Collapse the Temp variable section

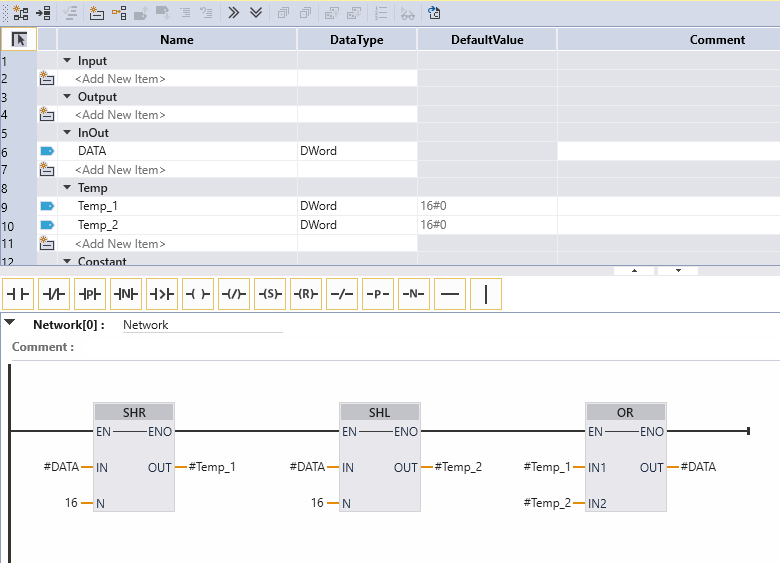click(x=67, y=188)
